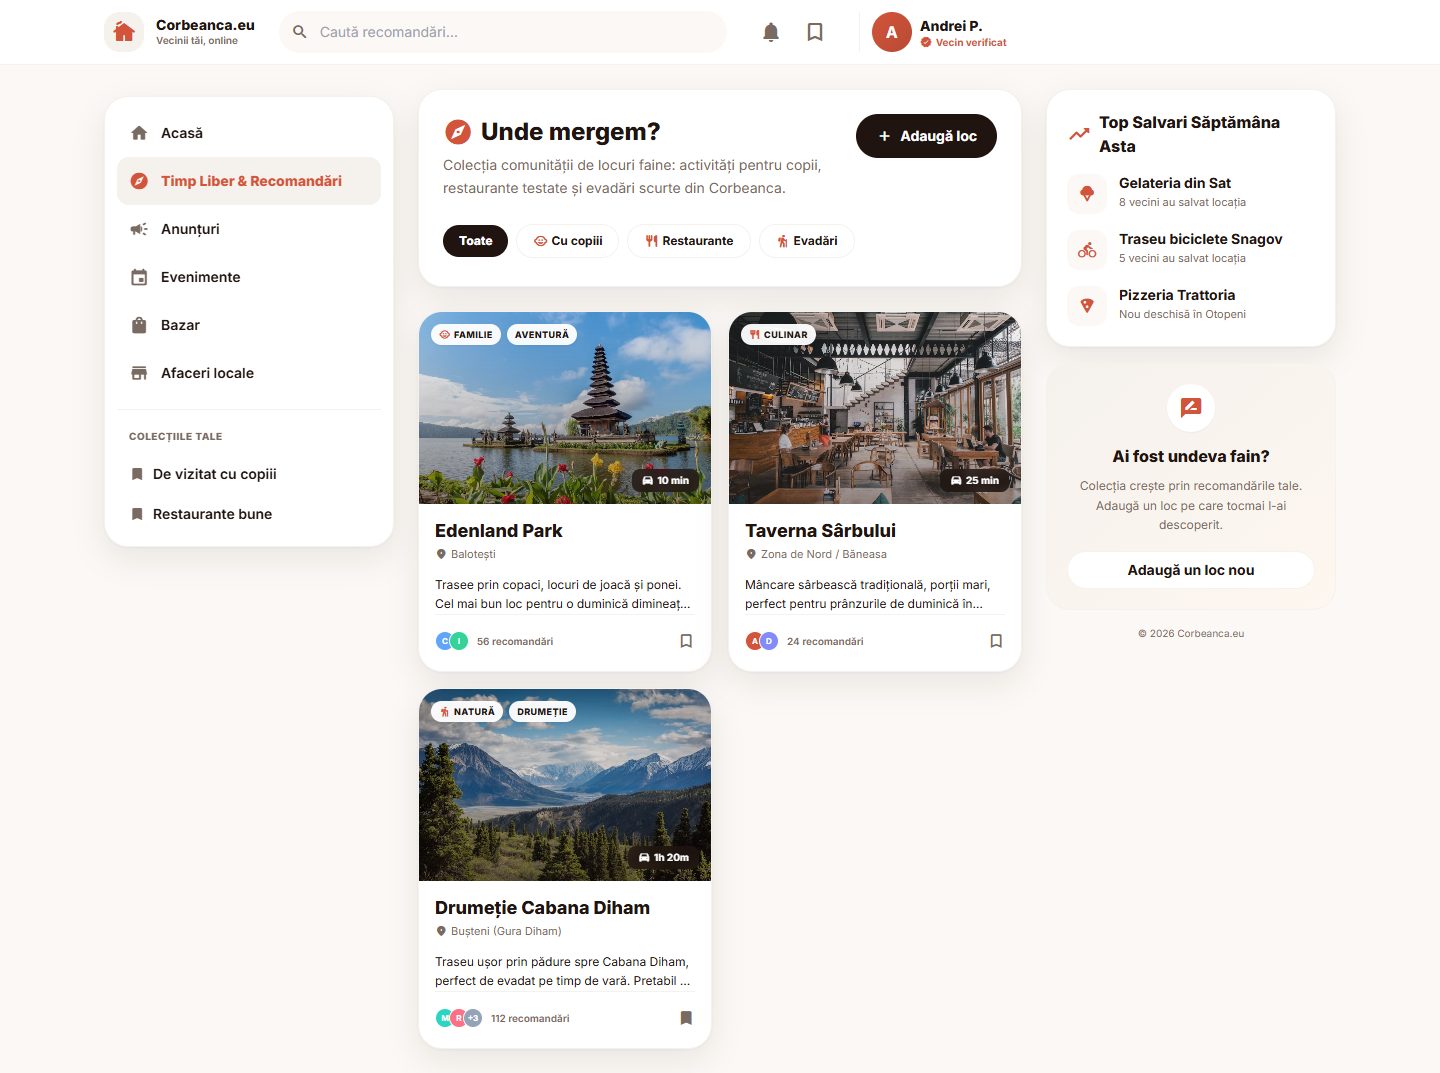1440x1073 pixels.
Task: Click 'Adaugă un loc nou' button
Action: click(1191, 570)
